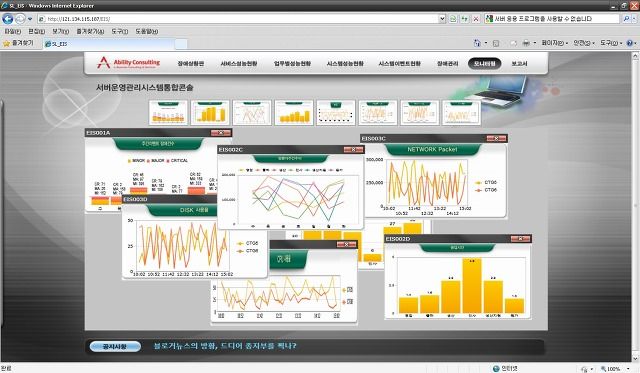
Task: Open the second thumbnail with yellow bar chart
Action: [210, 112]
